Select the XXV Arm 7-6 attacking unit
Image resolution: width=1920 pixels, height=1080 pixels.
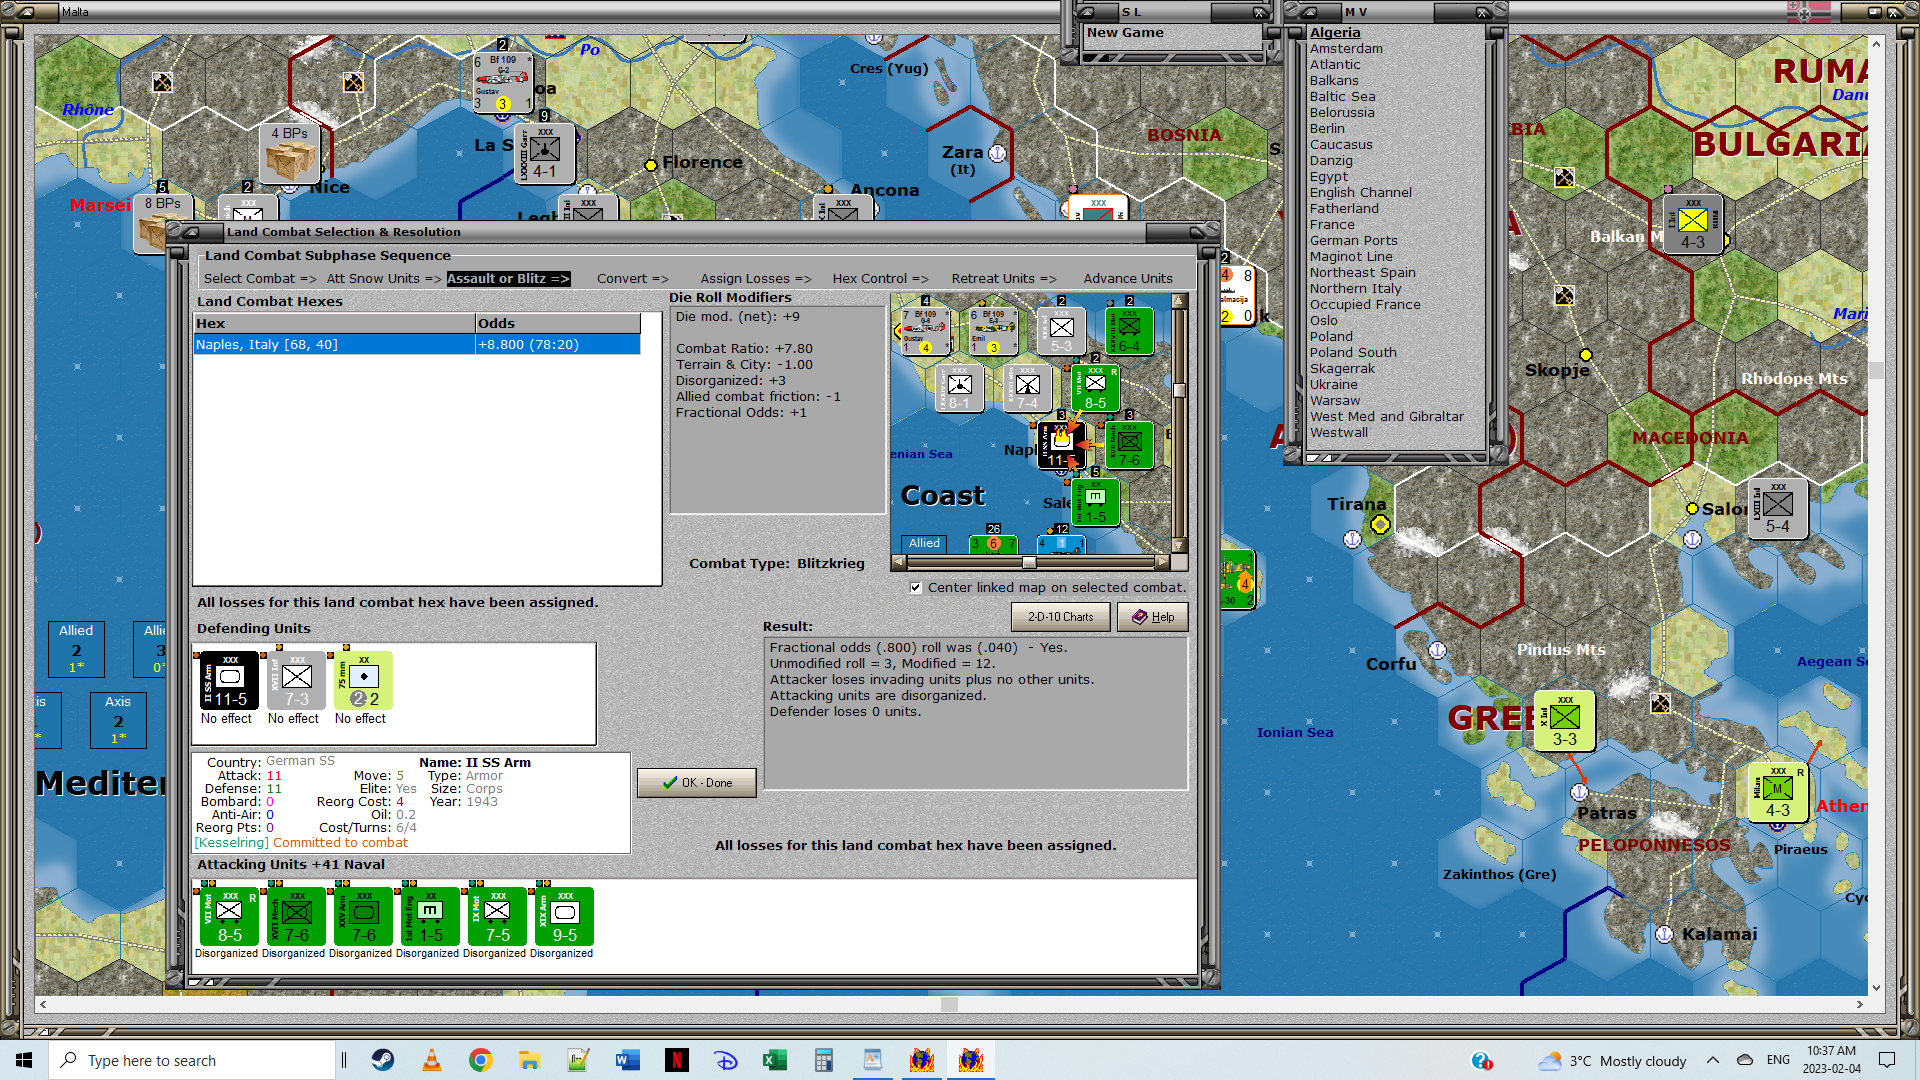coord(364,916)
